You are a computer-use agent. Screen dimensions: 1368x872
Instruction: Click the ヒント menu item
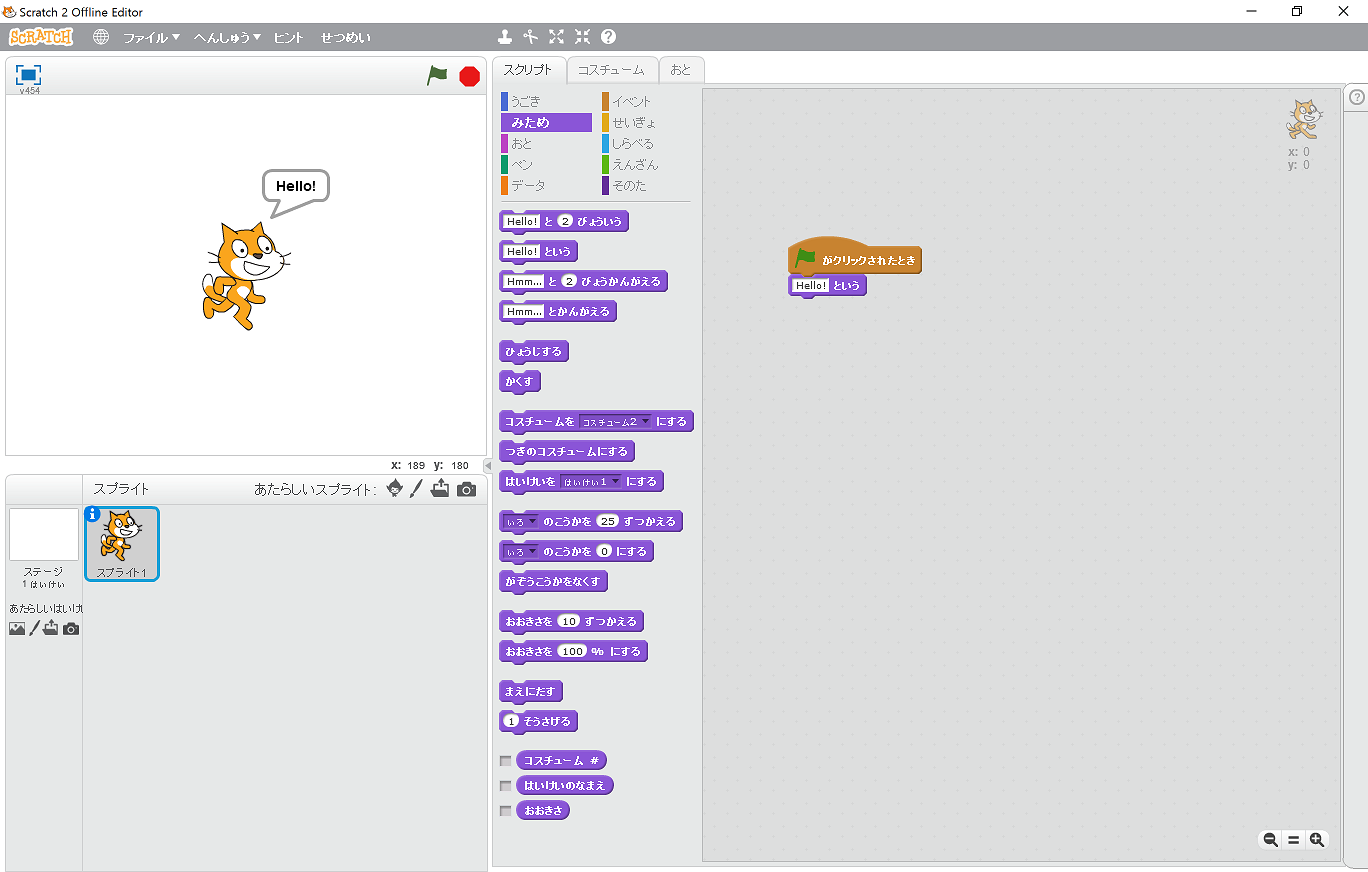click(x=288, y=37)
